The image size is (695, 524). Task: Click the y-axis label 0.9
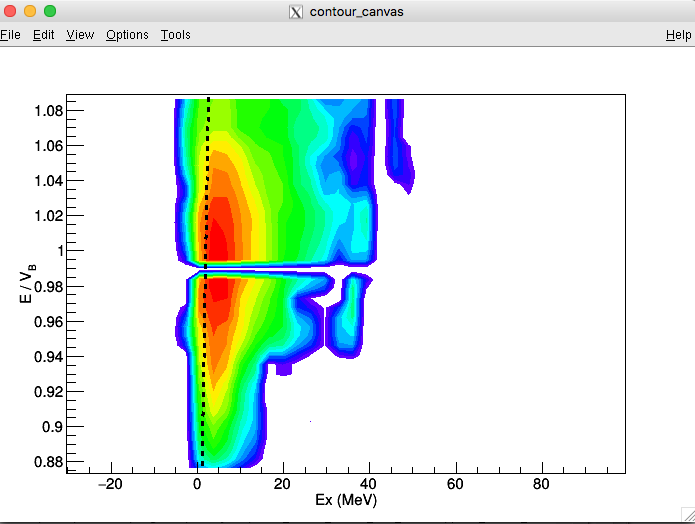pyautogui.click(x=53, y=427)
